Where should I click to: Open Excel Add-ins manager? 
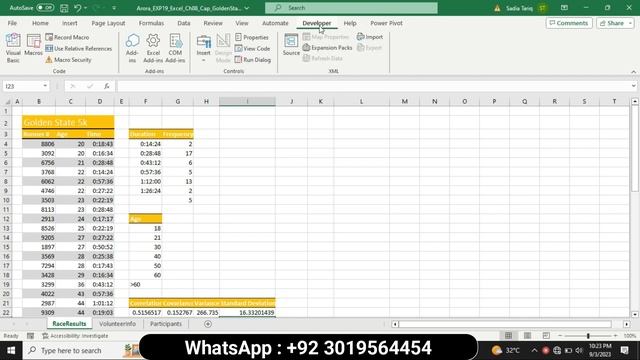[x=153, y=48]
